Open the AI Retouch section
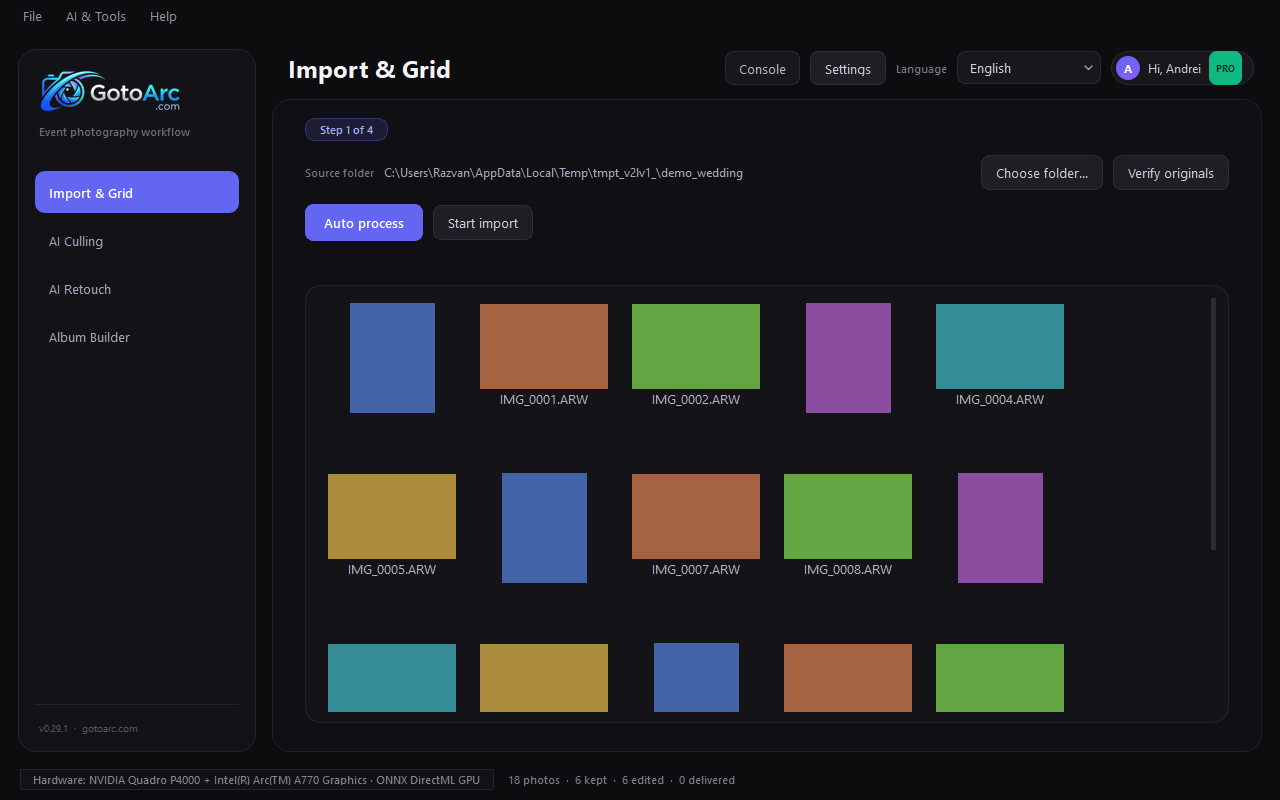This screenshot has width=1280, height=800. [137, 289]
